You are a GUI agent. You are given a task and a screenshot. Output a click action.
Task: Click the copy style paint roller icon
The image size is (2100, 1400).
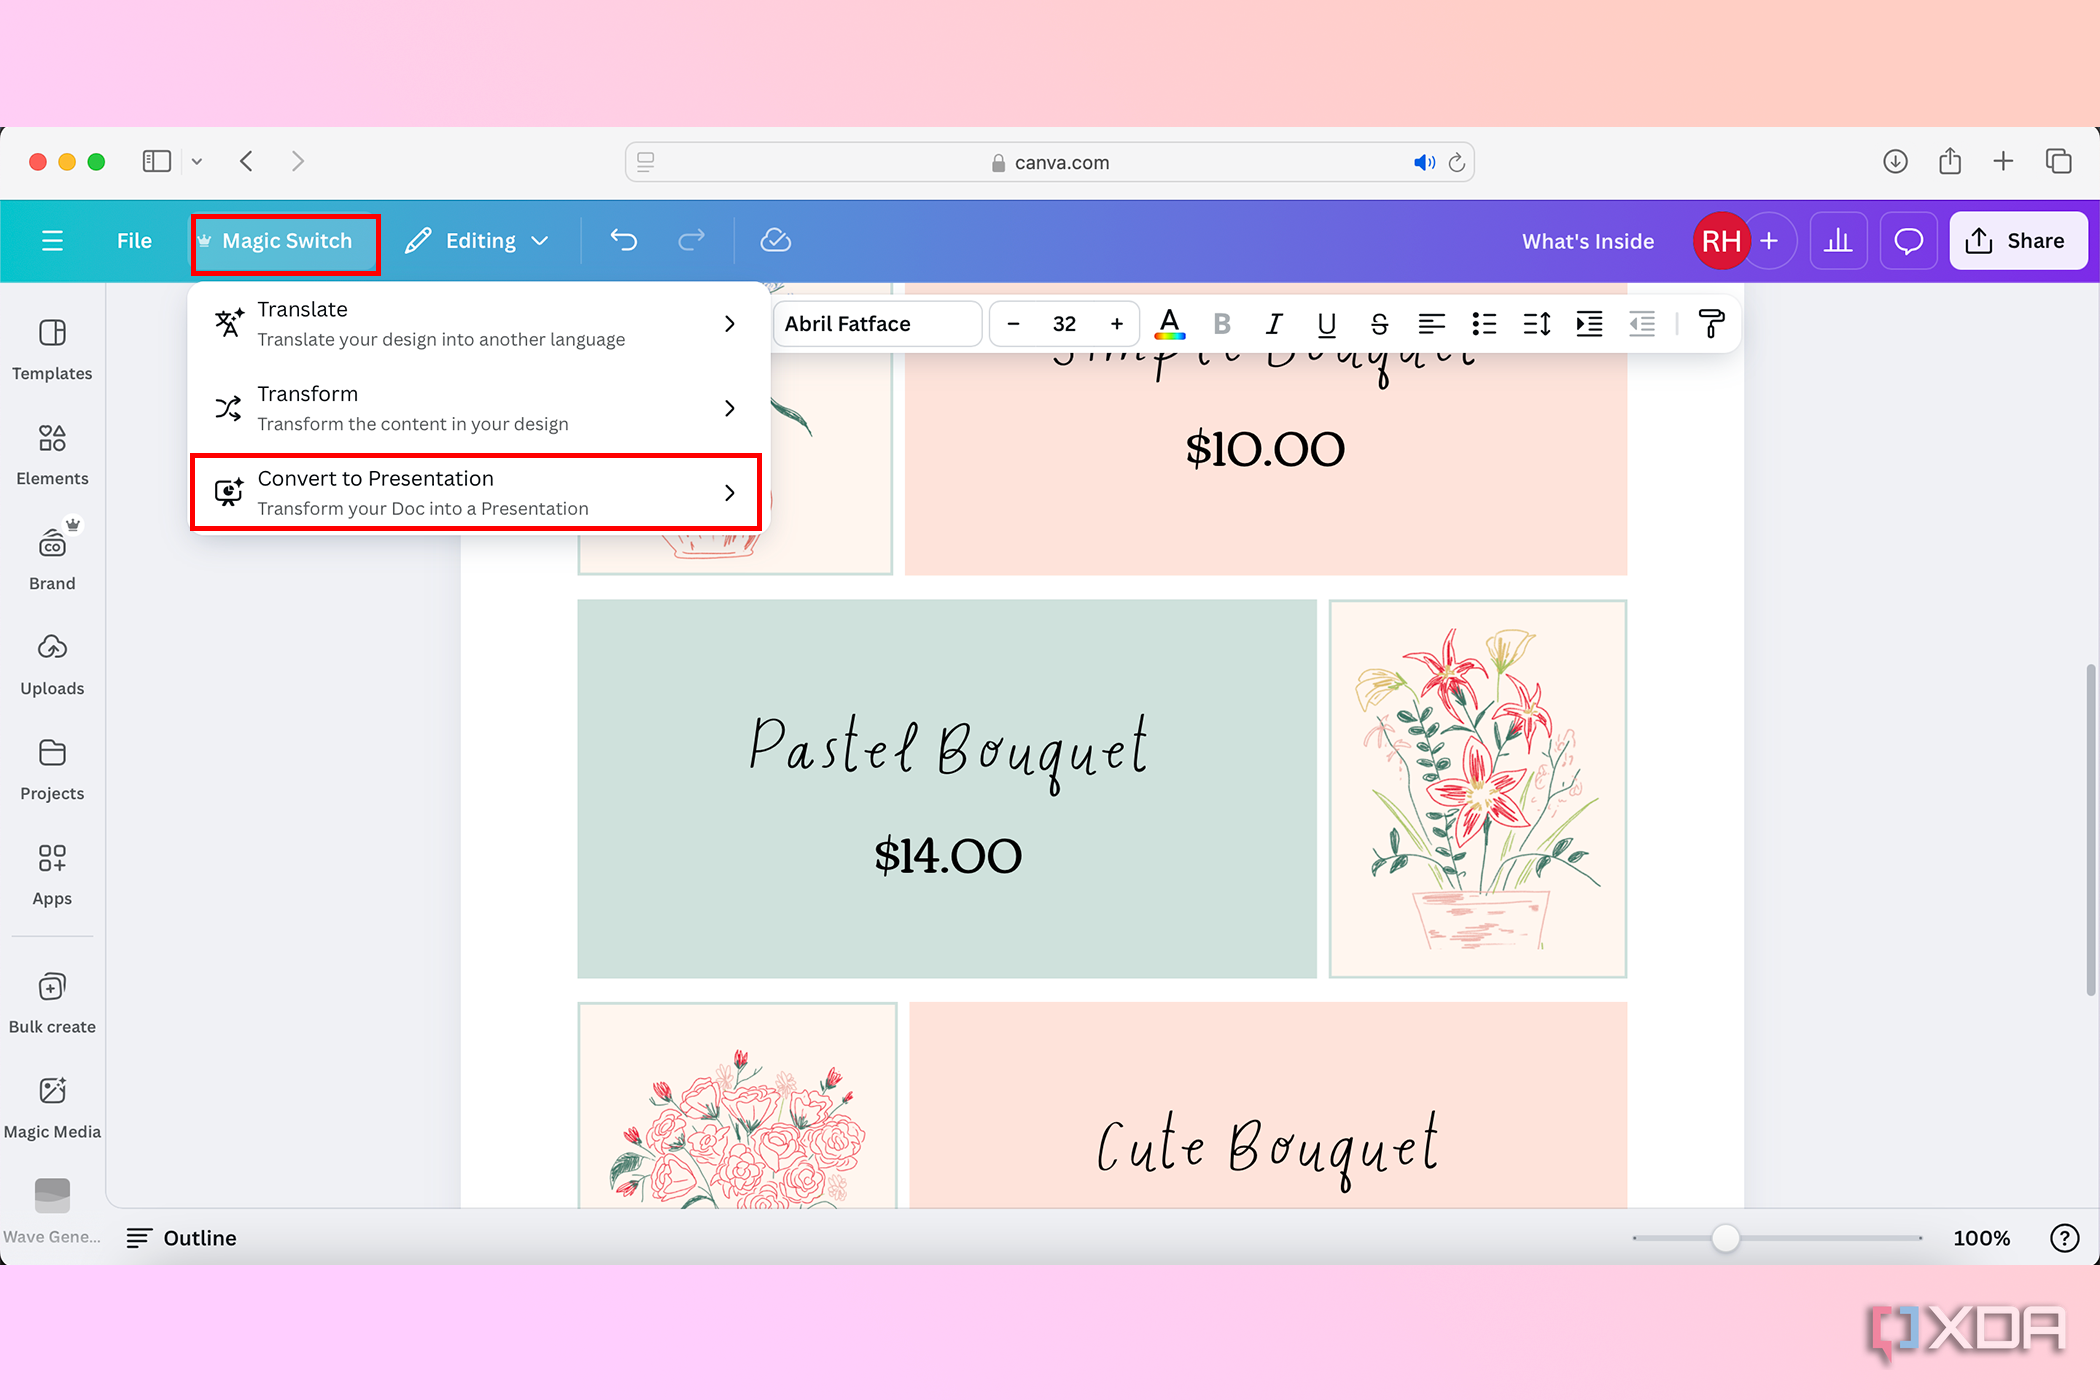[1711, 323]
